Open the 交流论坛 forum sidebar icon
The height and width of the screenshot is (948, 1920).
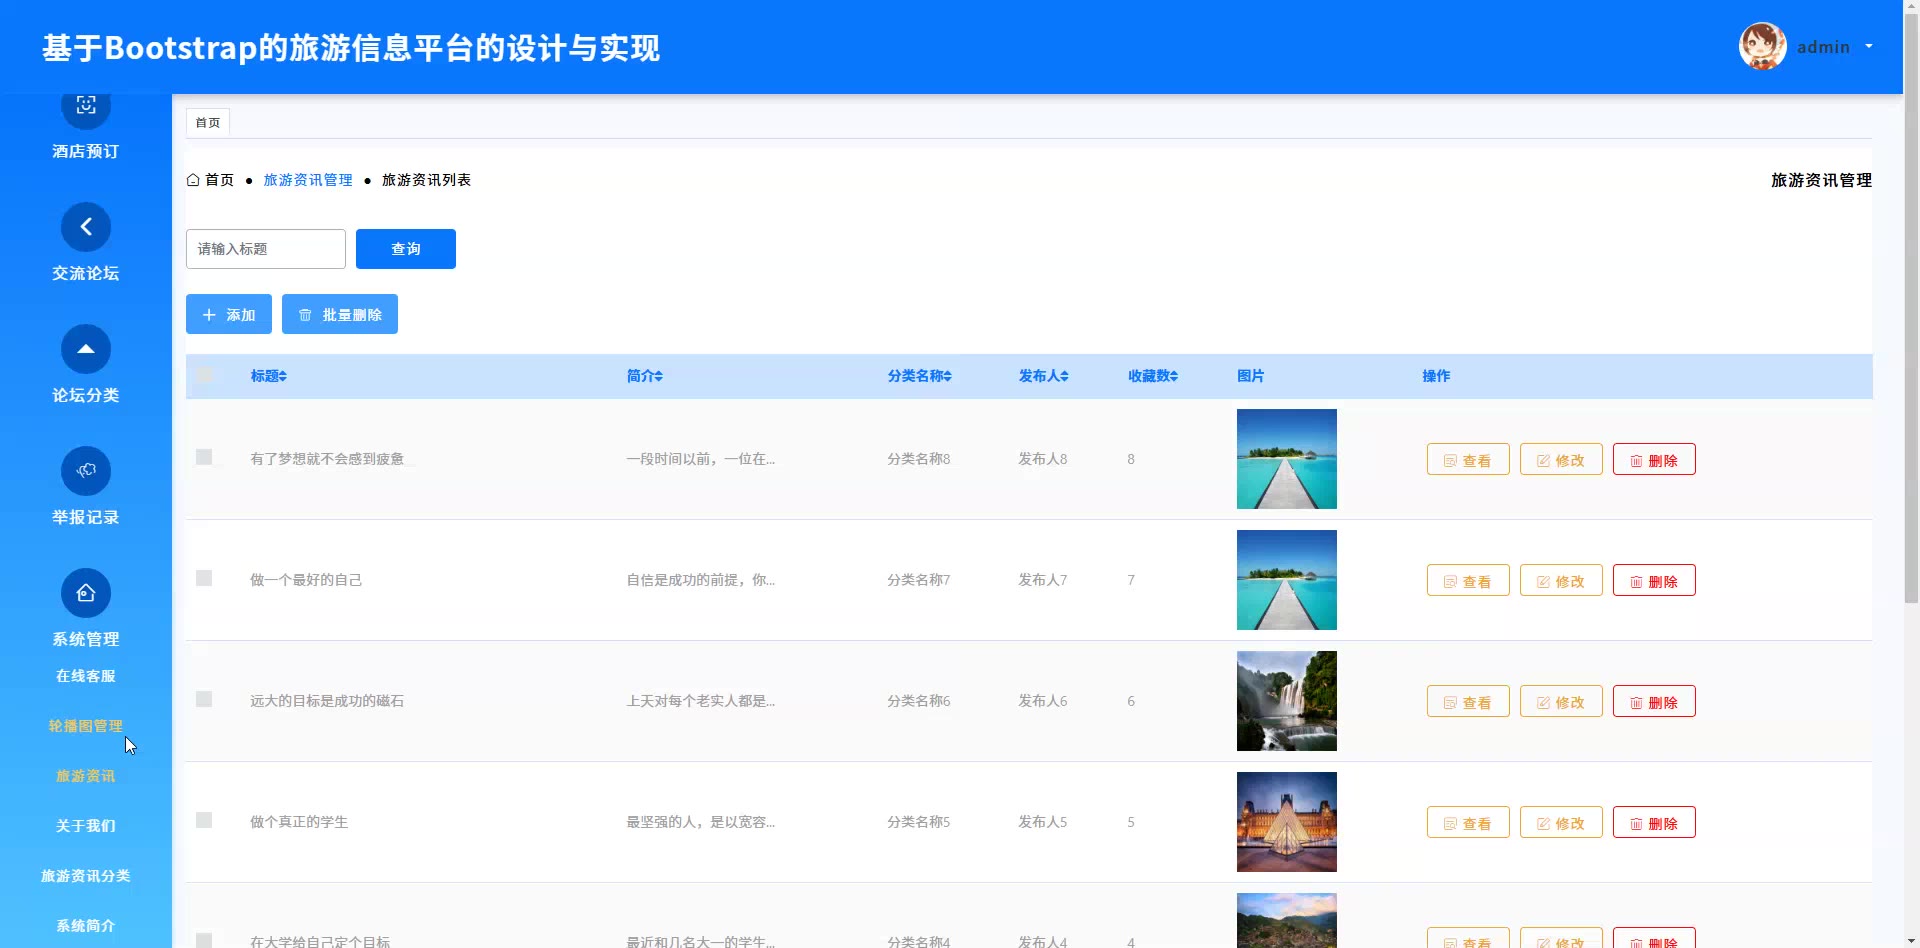coord(86,227)
